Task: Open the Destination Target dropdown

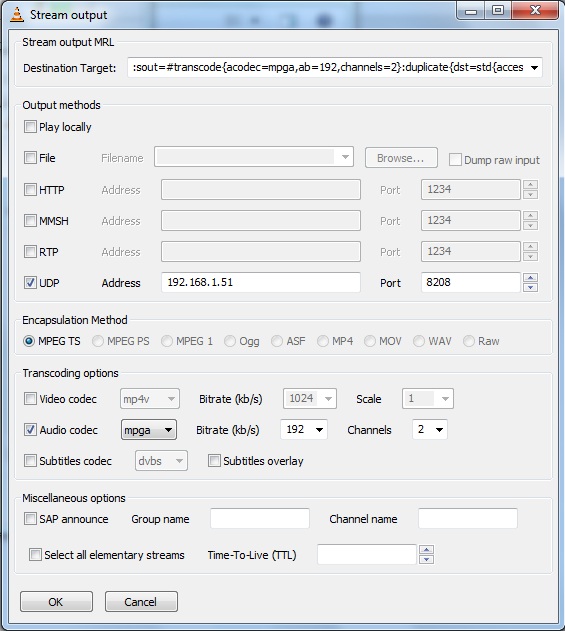Action: pyautogui.click(x=534, y=67)
